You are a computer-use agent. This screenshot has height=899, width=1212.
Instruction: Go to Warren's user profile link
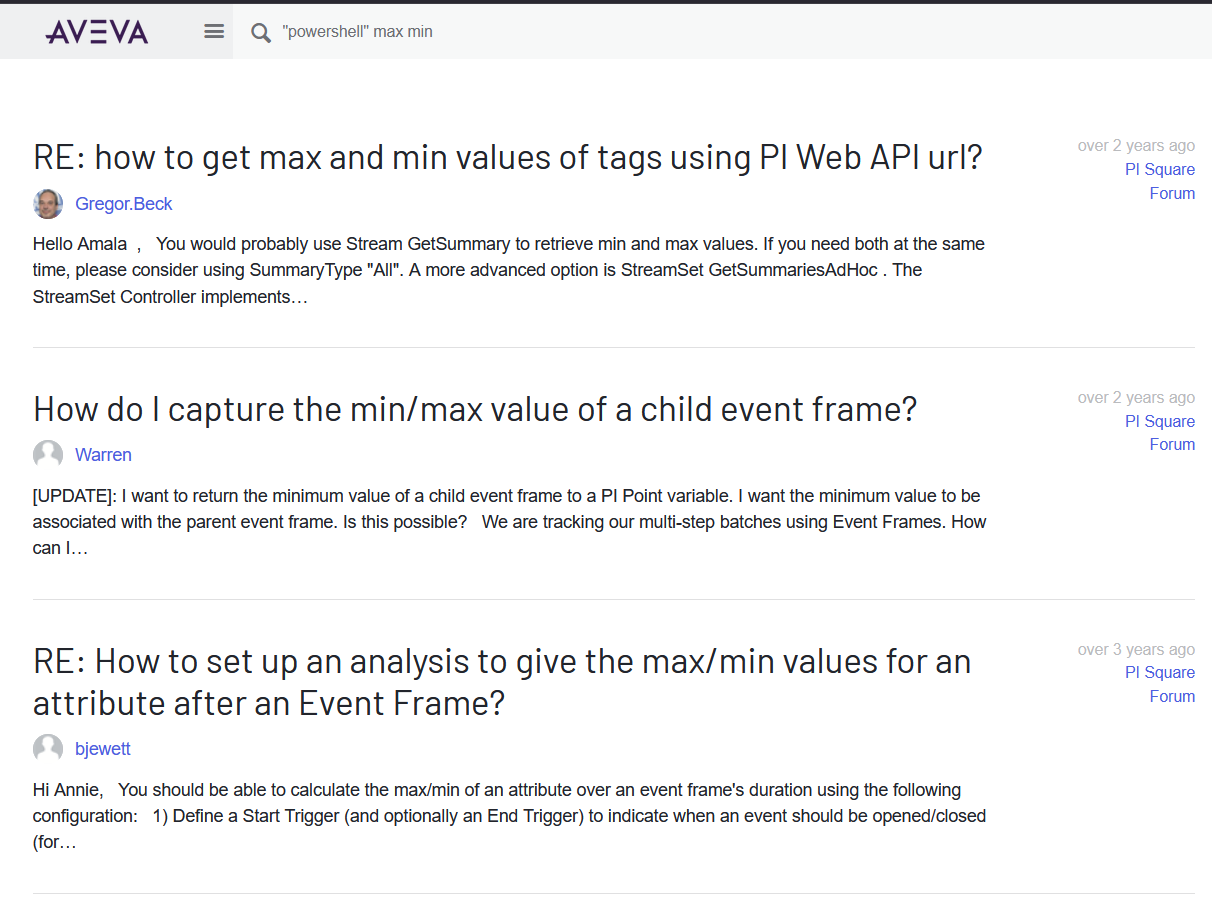click(x=103, y=455)
